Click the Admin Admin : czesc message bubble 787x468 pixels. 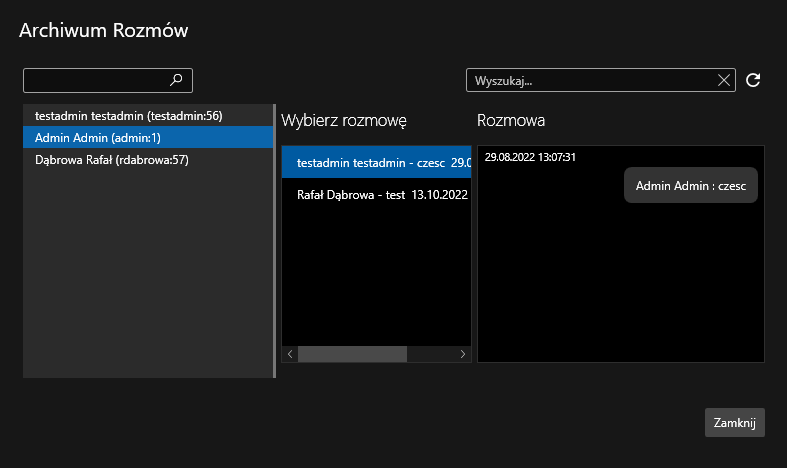click(691, 185)
